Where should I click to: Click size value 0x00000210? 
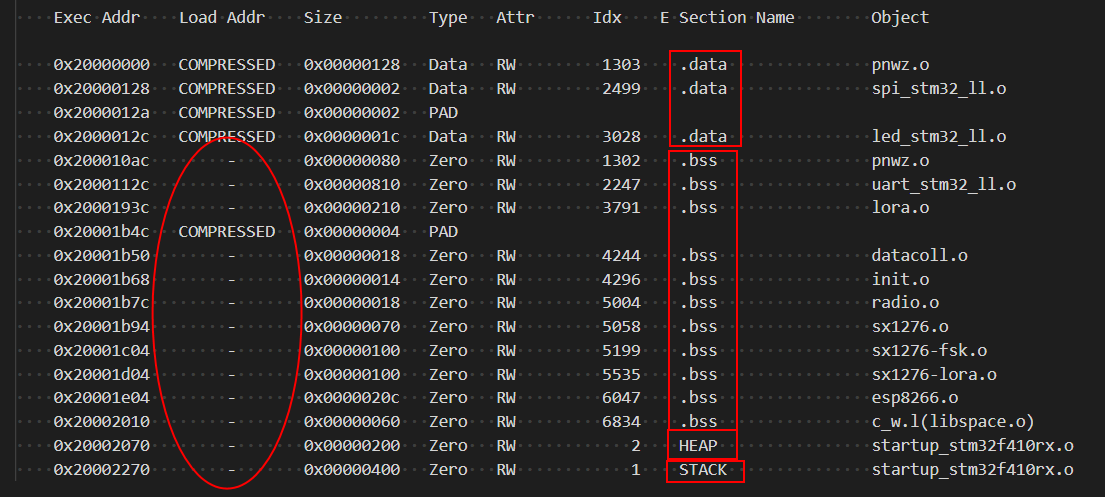(352, 208)
